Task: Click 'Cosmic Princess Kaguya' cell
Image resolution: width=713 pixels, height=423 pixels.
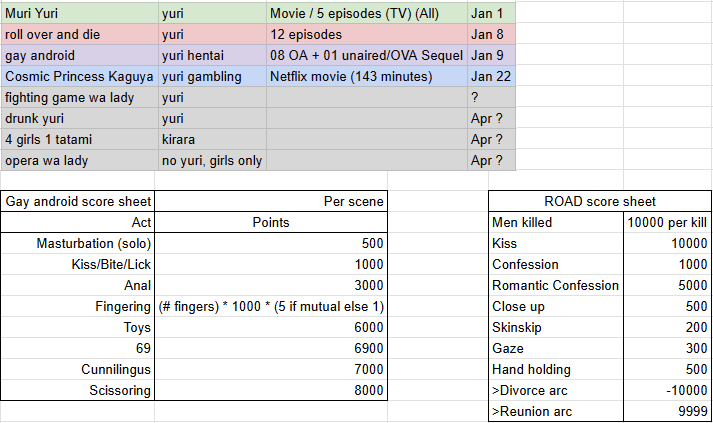Action: 80,76
